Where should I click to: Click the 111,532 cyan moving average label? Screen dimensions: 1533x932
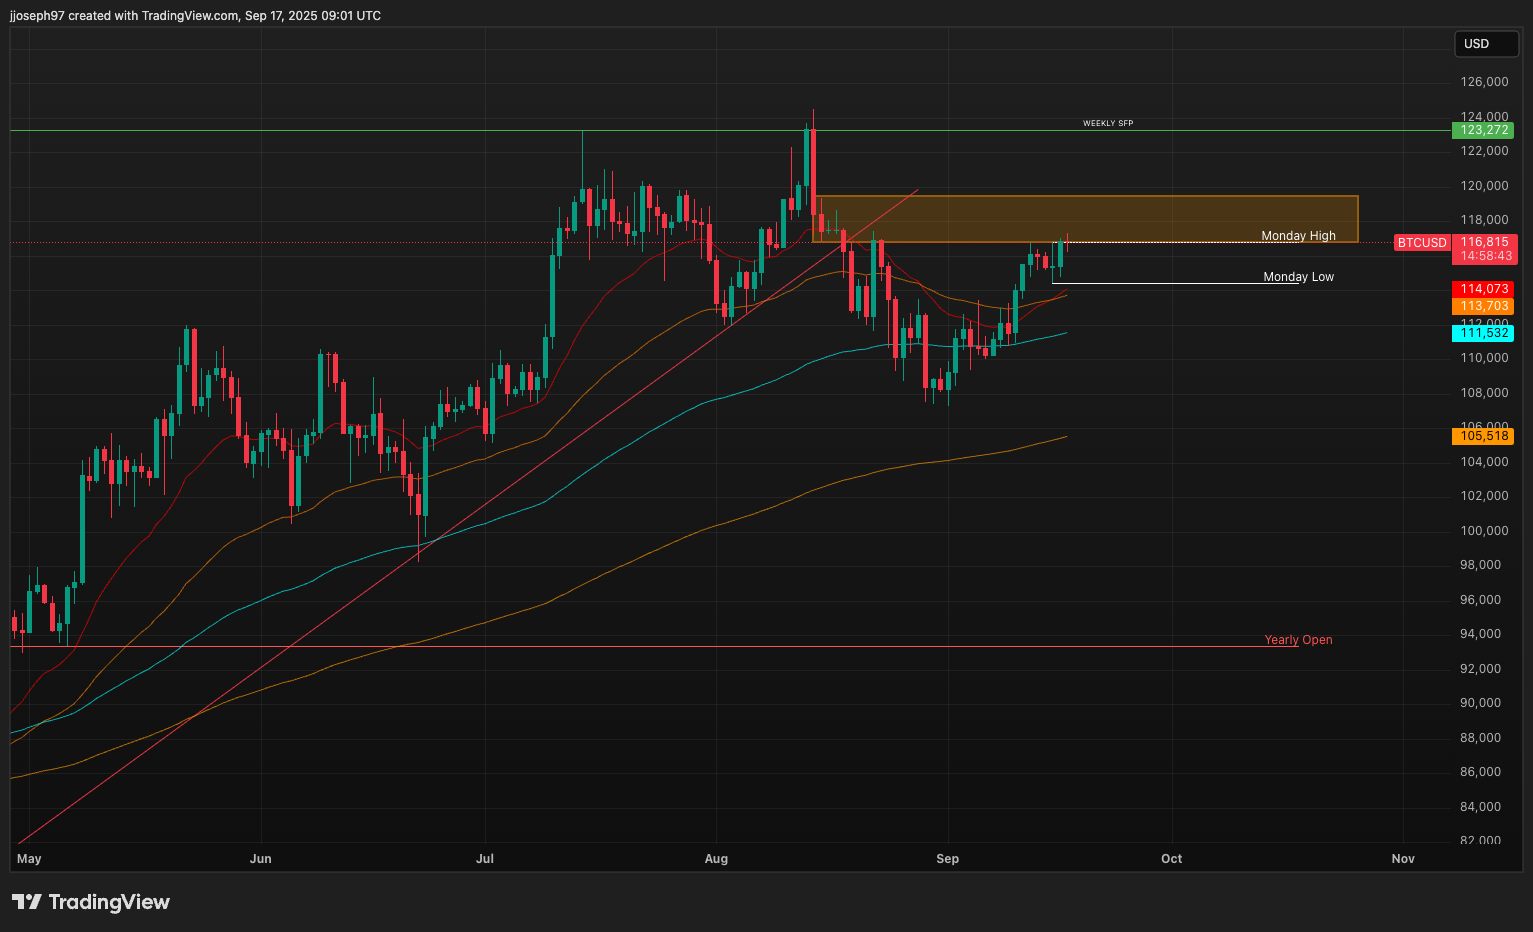click(x=1483, y=333)
